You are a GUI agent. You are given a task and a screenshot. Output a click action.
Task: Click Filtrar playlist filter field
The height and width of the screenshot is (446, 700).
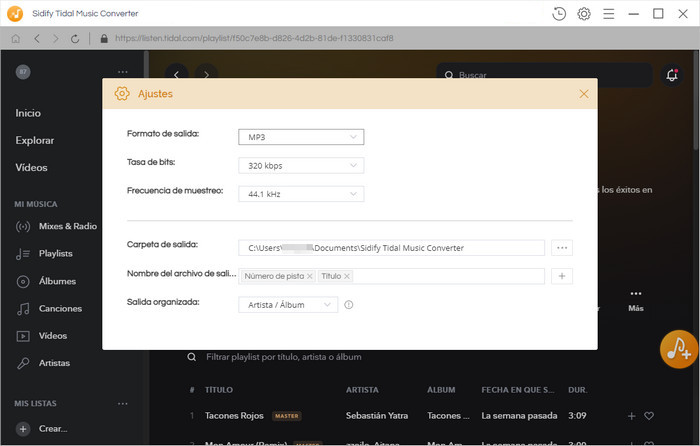click(x=283, y=357)
